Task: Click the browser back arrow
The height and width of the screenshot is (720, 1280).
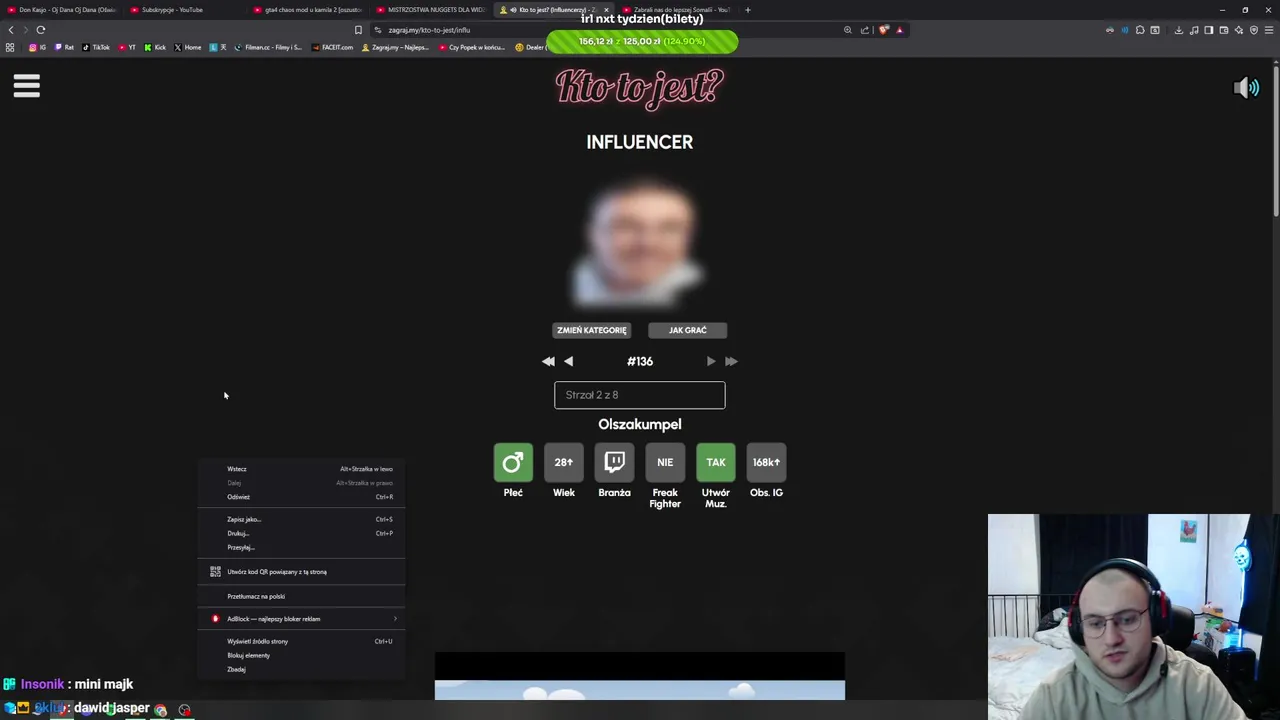Action: point(11,30)
